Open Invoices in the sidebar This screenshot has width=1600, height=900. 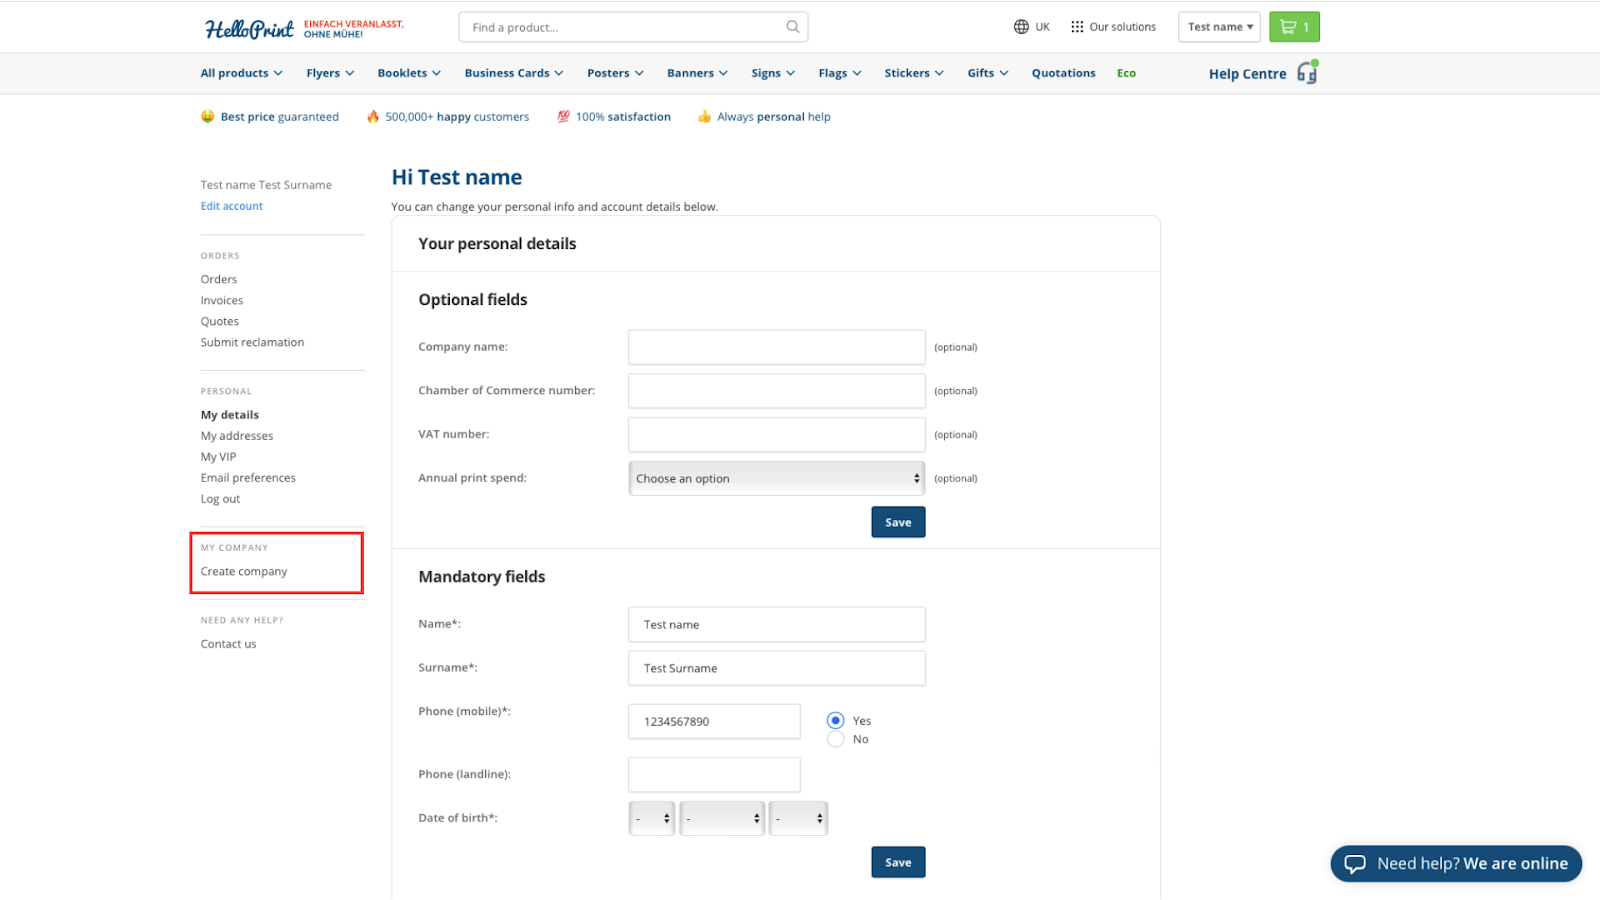pos(222,300)
